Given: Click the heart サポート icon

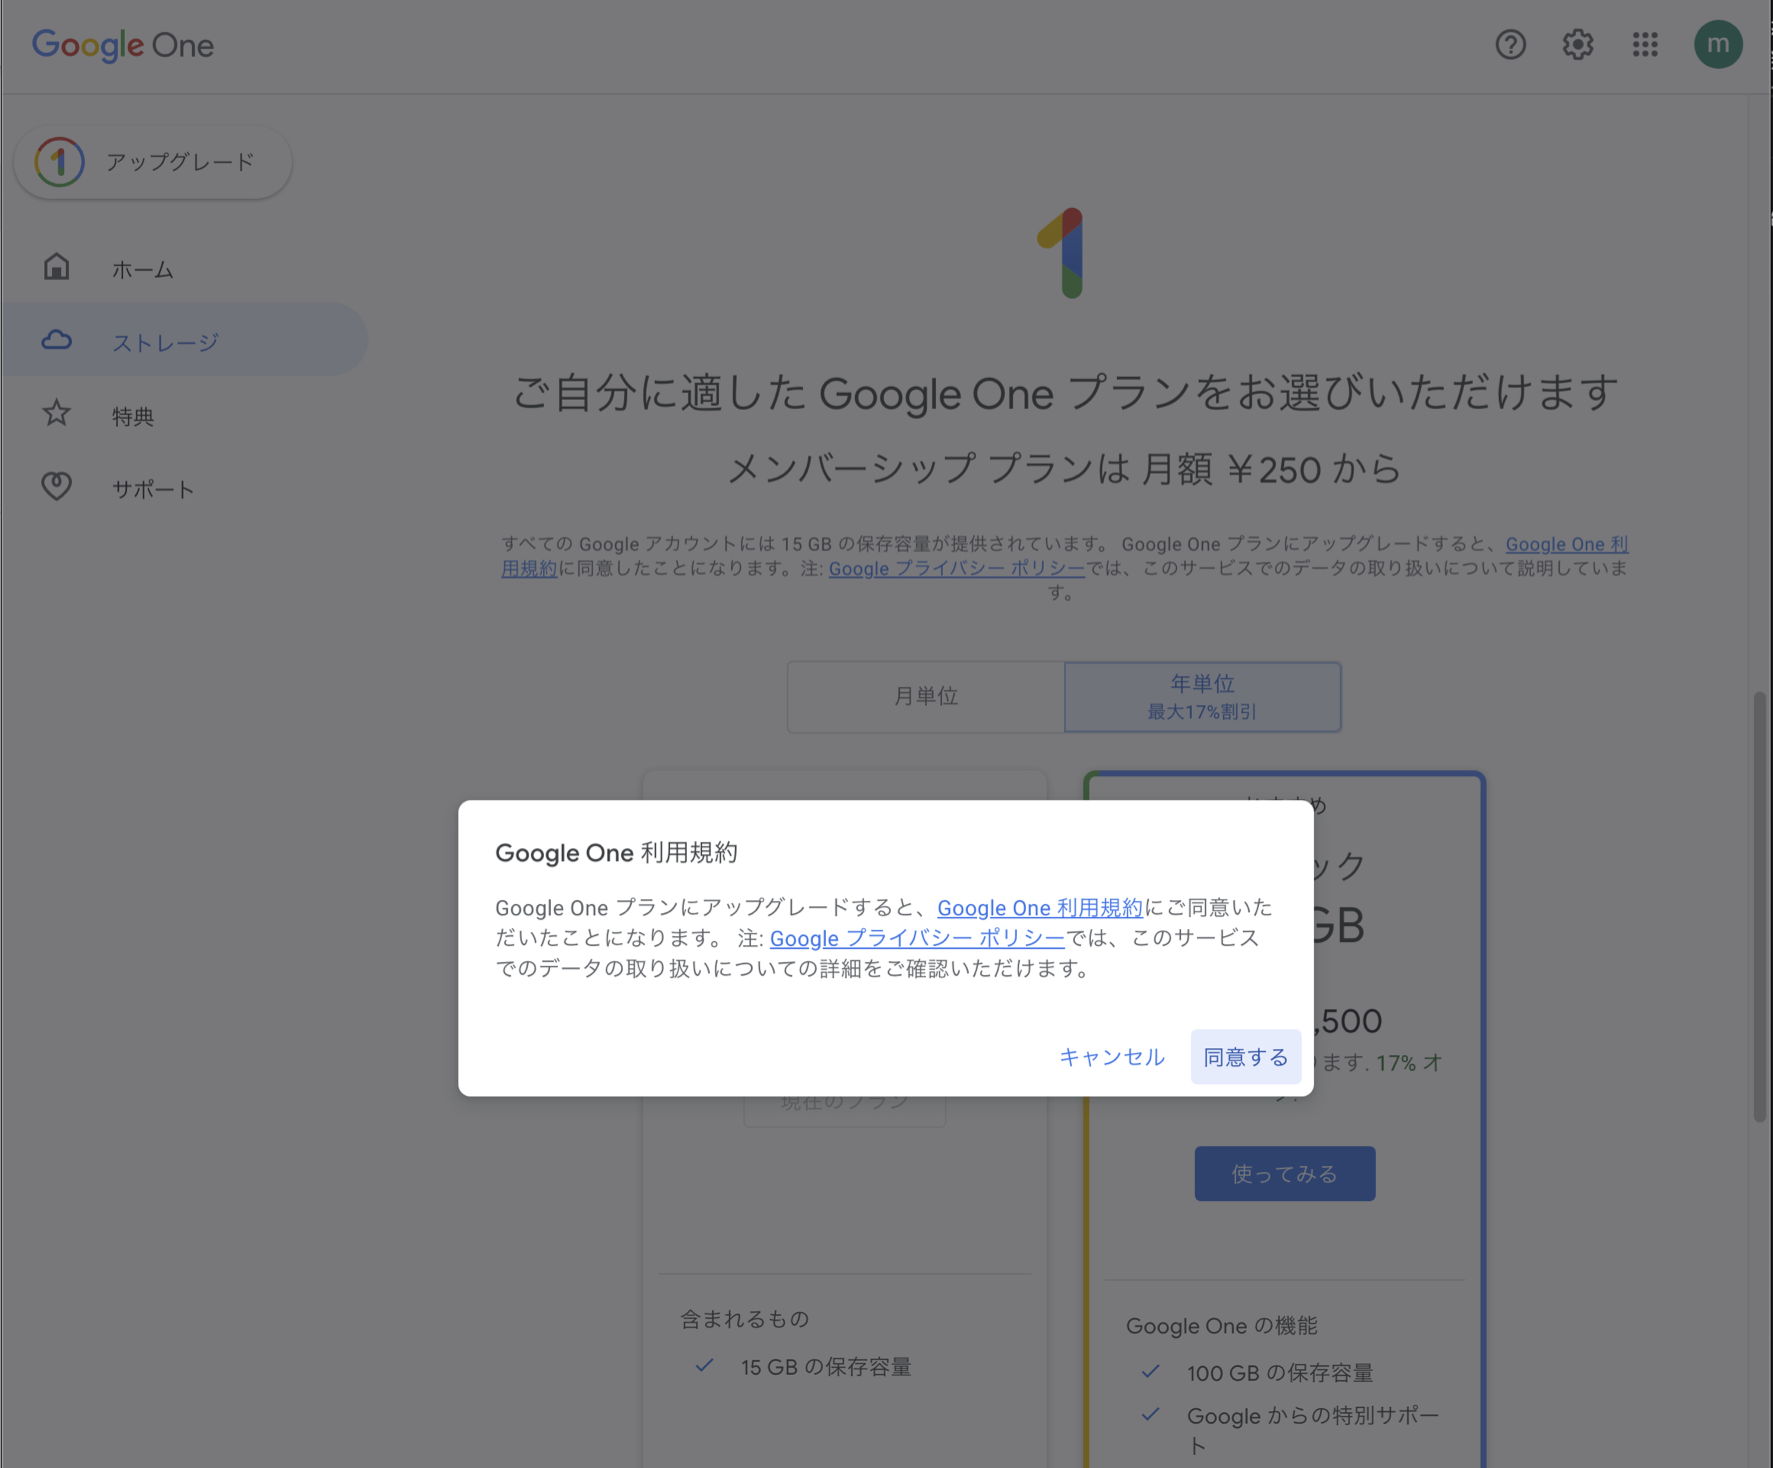Looking at the screenshot, I should click(x=57, y=487).
